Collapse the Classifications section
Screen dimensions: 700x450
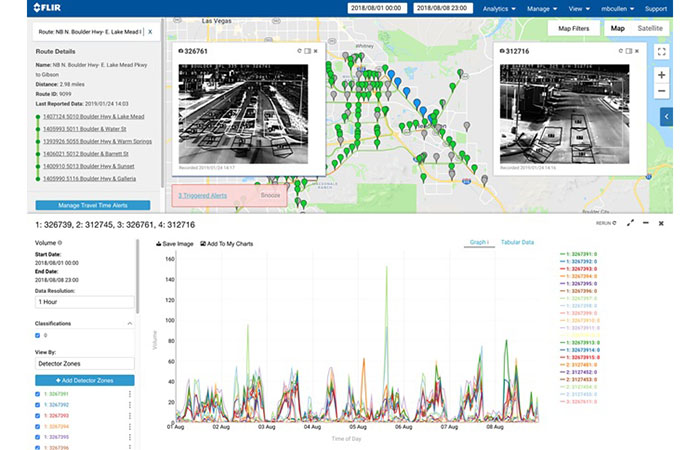coord(129,323)
